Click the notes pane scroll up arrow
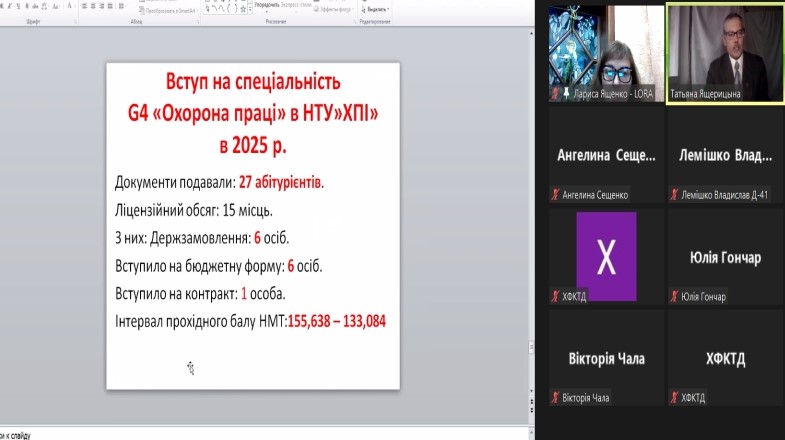 click(x=531, y=430)
